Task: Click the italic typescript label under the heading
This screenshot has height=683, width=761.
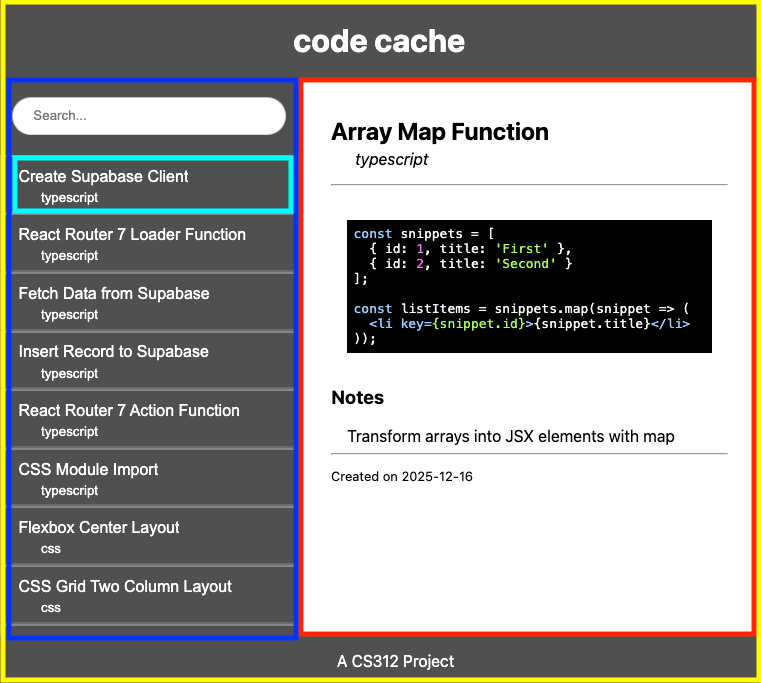Action: pyautogui.click(x=392, y=160)
